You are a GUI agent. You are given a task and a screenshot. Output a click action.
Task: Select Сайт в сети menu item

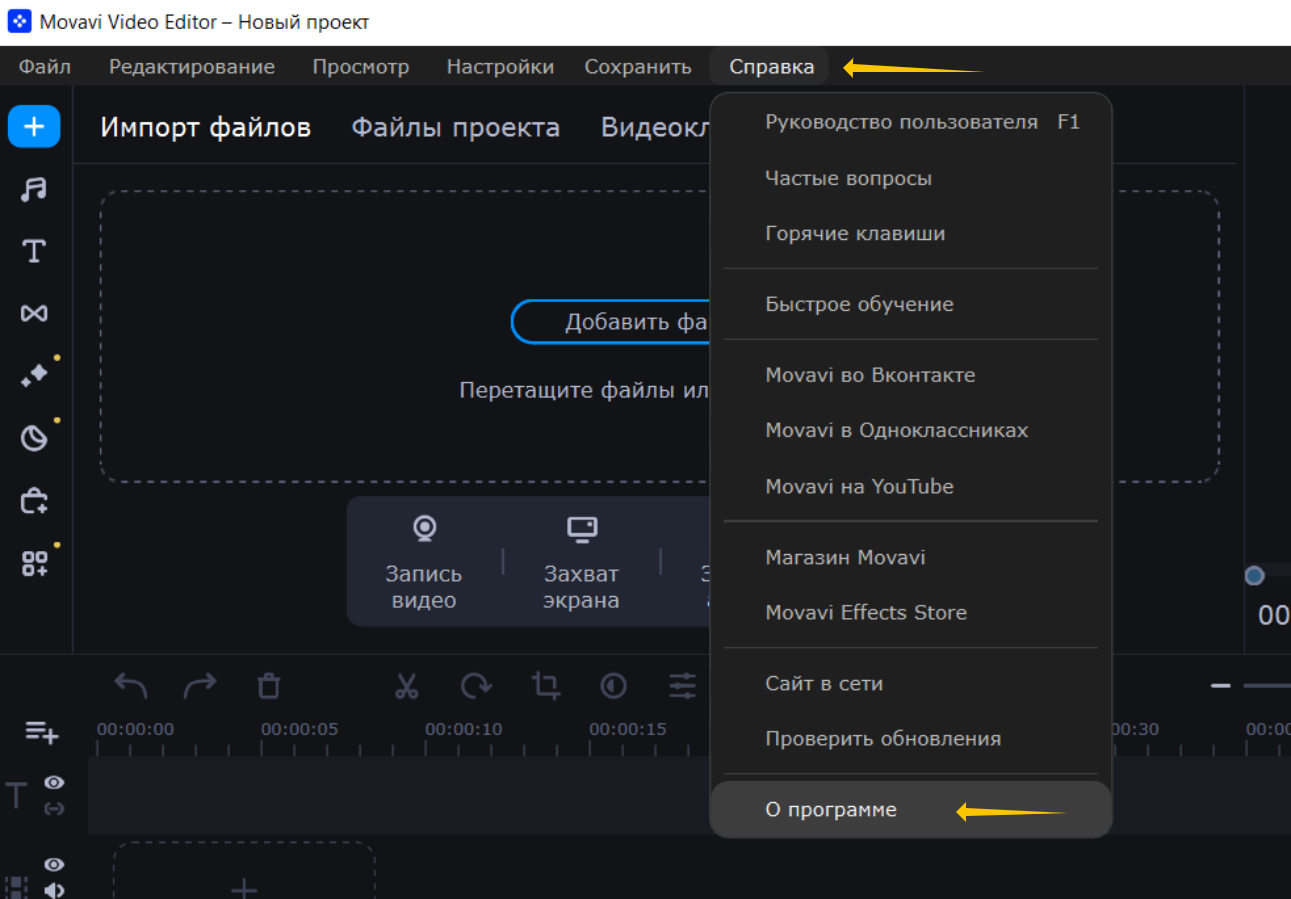coord(911,683)
